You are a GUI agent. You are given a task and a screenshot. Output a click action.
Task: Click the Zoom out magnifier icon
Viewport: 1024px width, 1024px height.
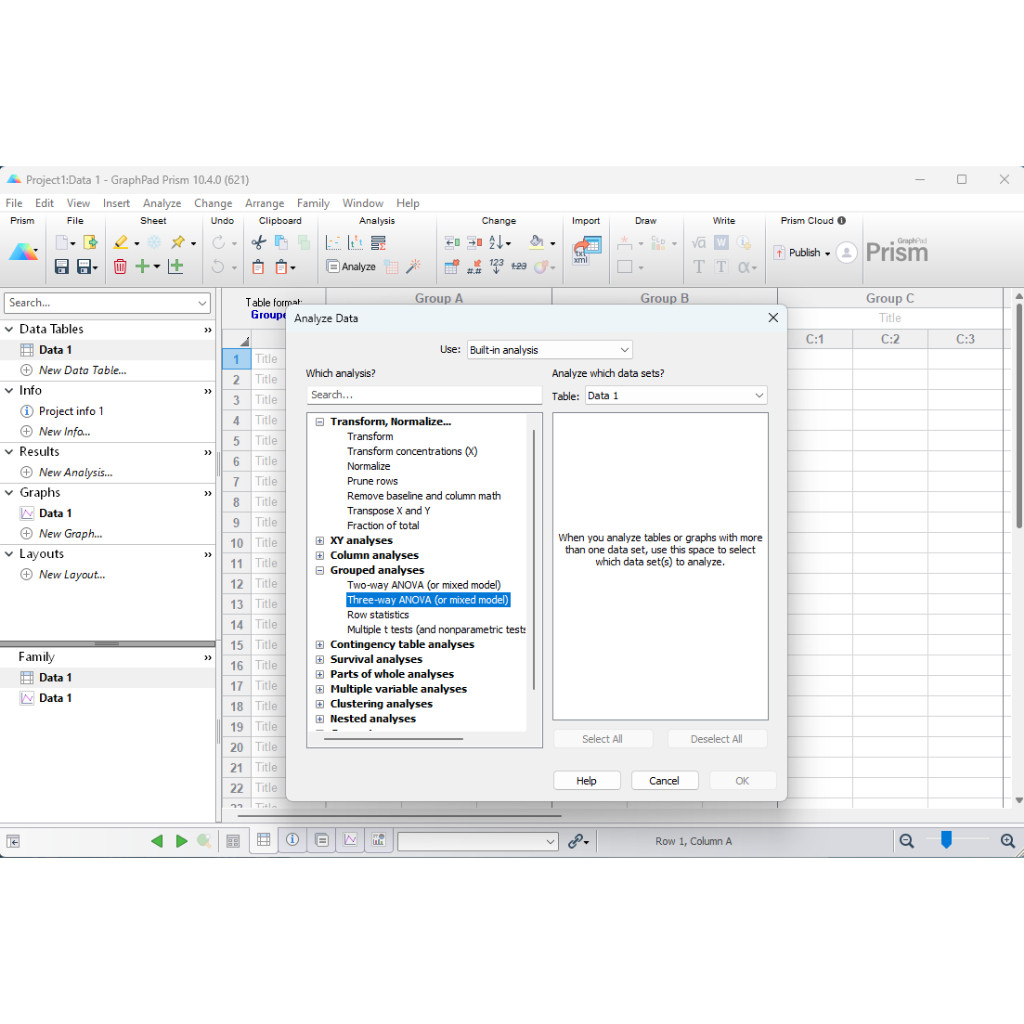(906, 841)
